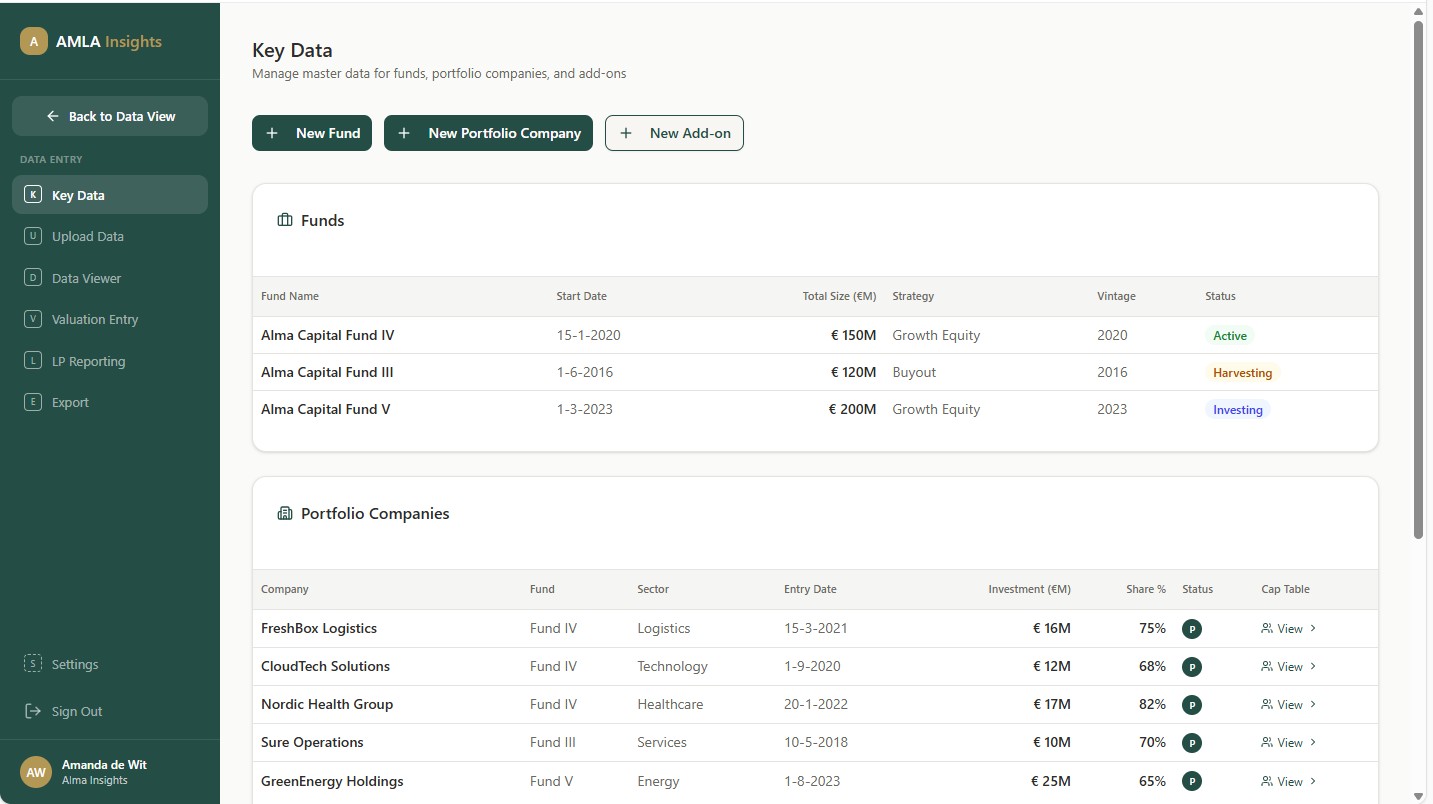Image resolution: width=1433 pixels, height=804 pixels.
Task: Click the Investment (€M) column header
Action: 1029,589
